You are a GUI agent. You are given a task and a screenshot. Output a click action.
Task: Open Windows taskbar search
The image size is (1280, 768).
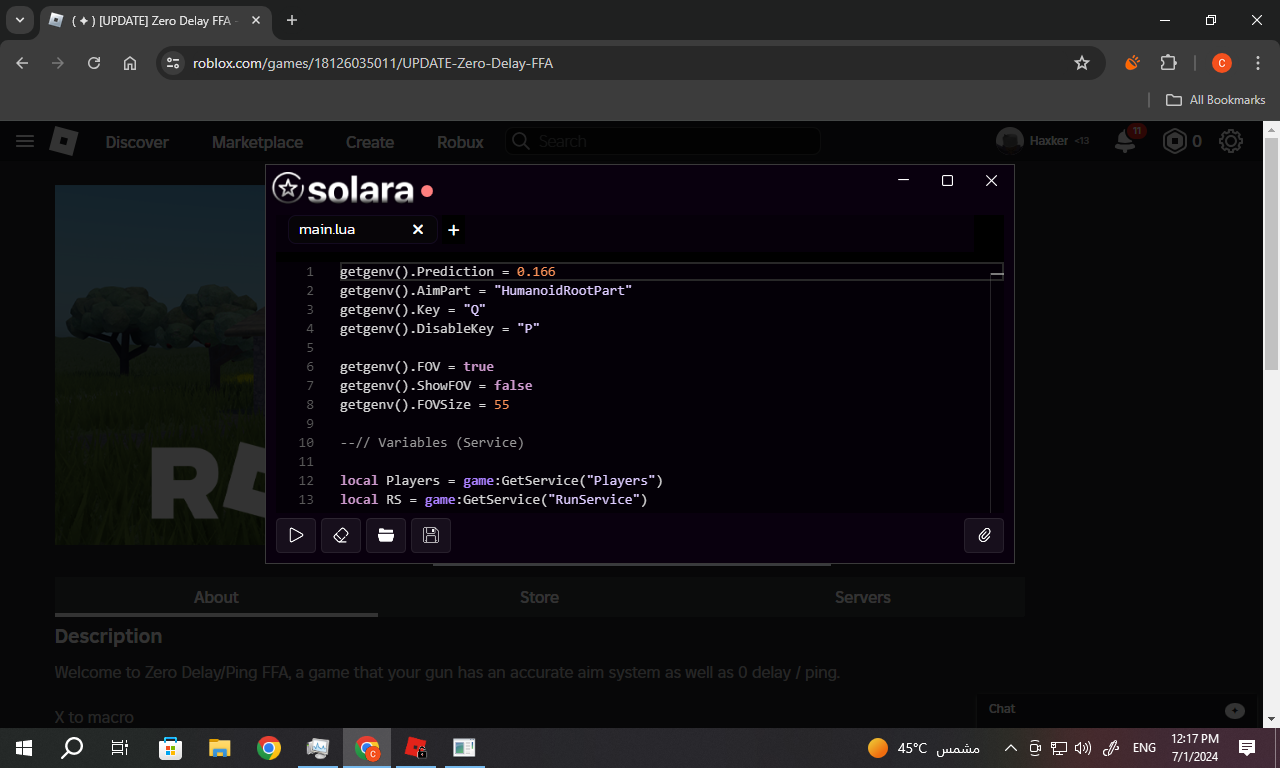coord(72,747)
